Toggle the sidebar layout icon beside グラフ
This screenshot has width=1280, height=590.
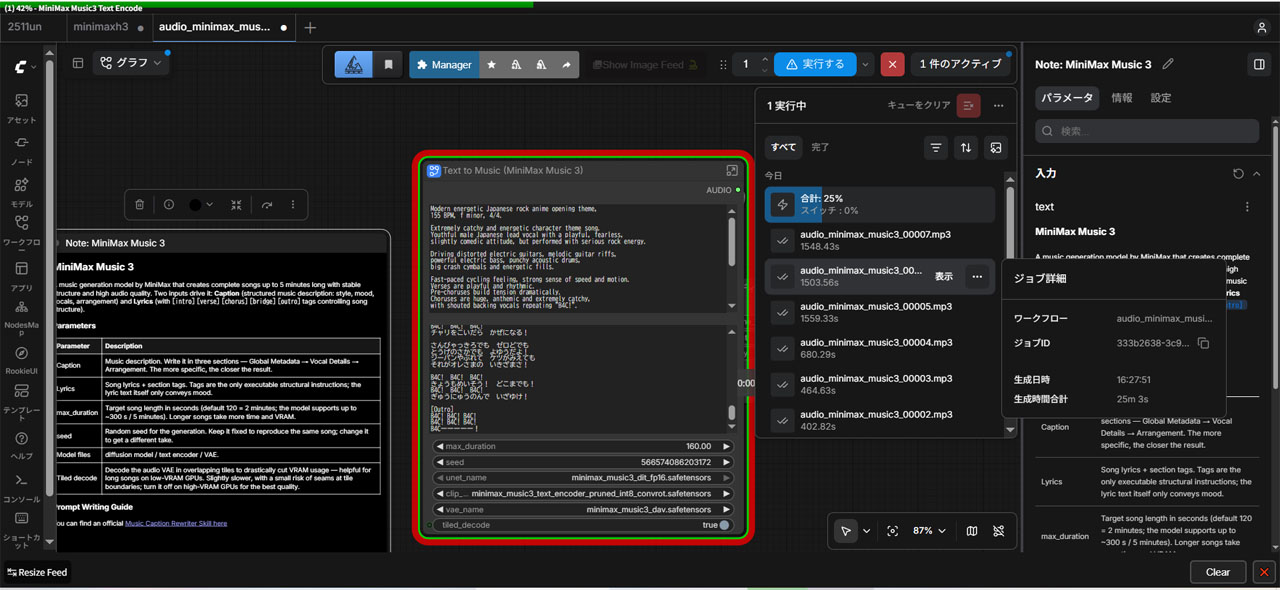(x=78, y=63)
